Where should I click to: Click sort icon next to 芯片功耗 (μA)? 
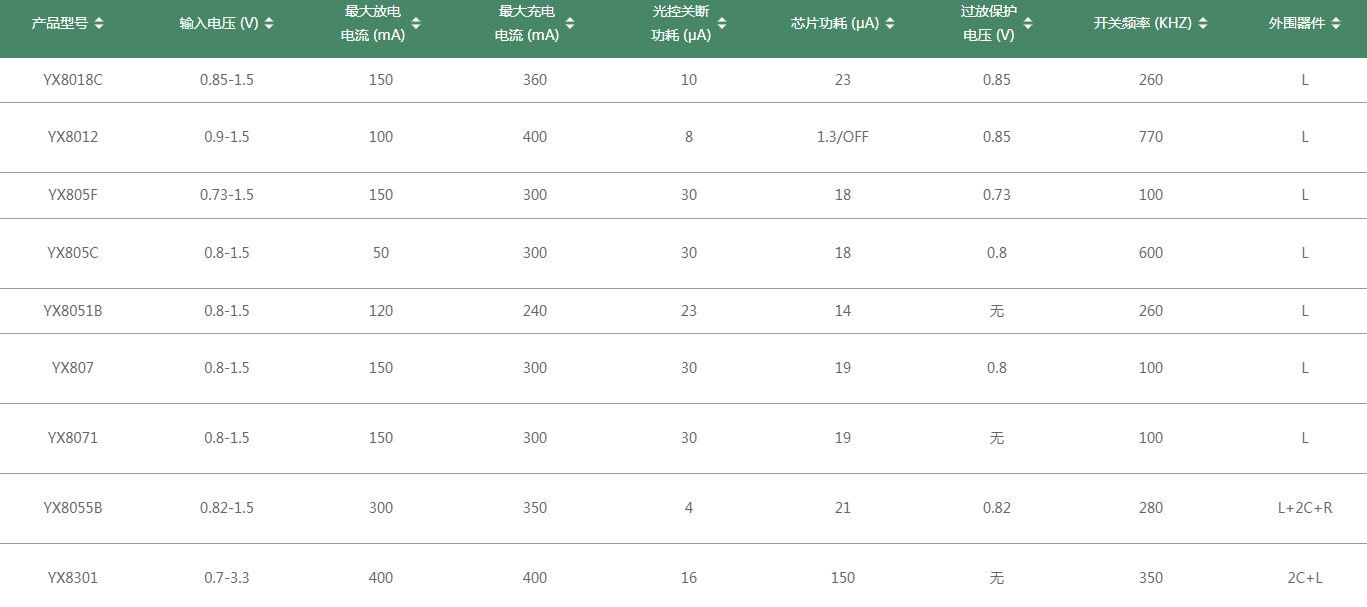pos(890,24)
